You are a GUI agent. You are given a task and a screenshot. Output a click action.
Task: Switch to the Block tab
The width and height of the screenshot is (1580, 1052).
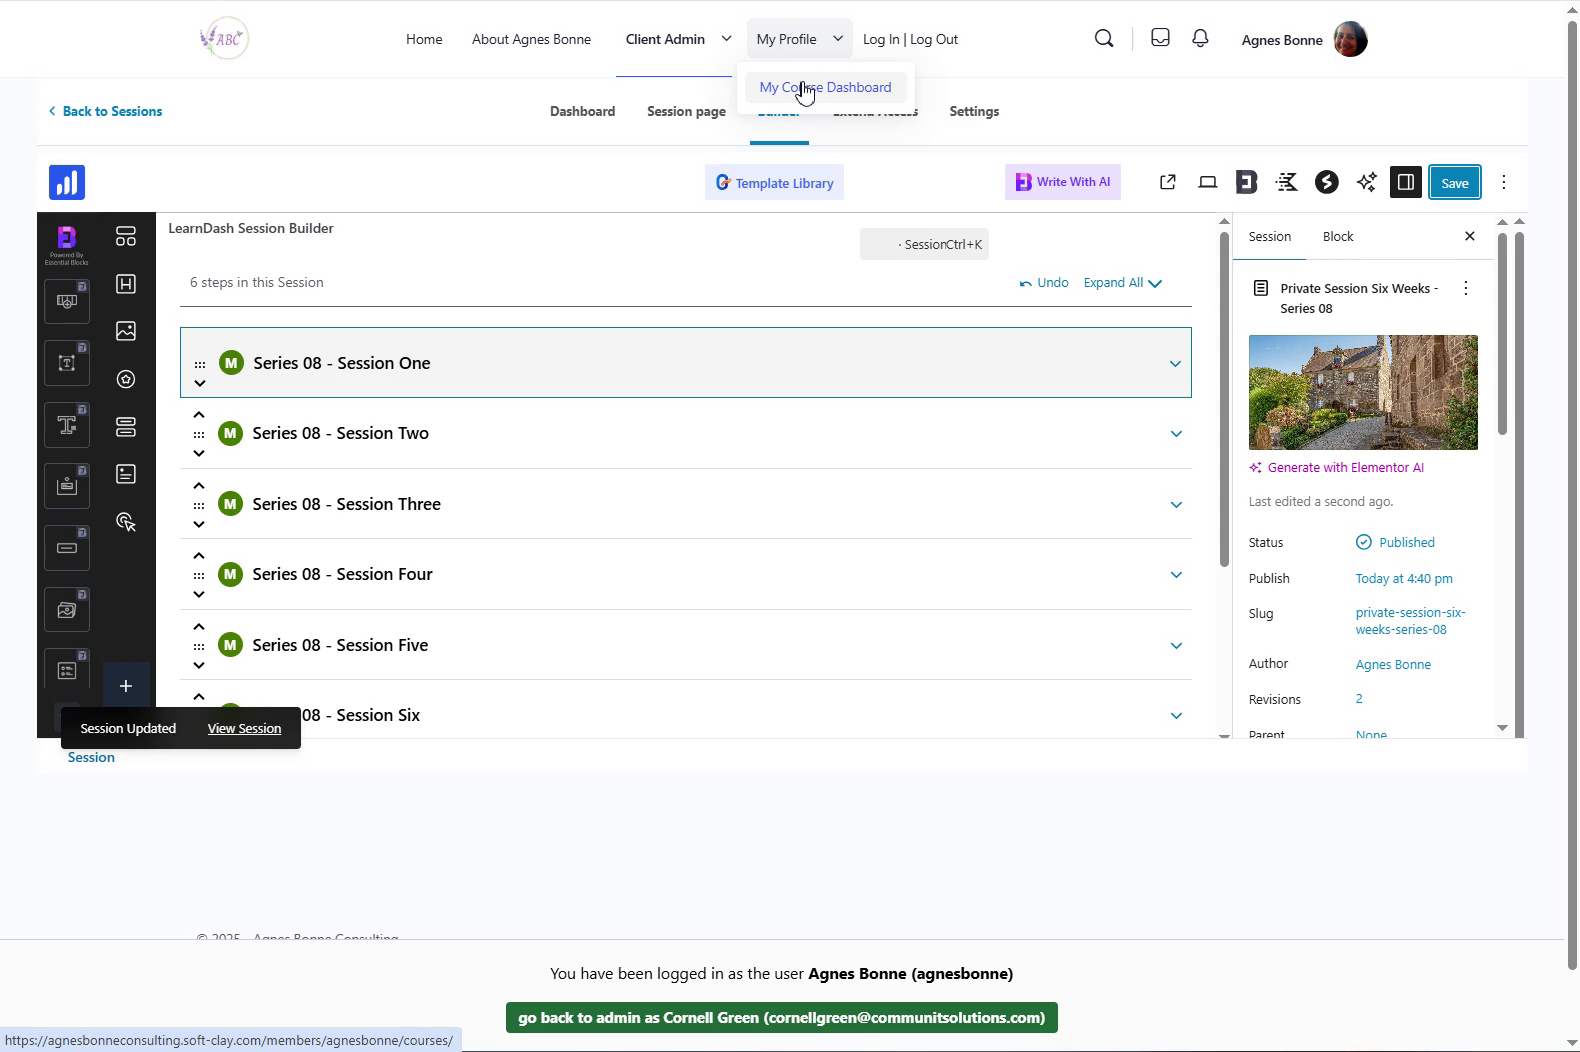(x=1337, y=237)
